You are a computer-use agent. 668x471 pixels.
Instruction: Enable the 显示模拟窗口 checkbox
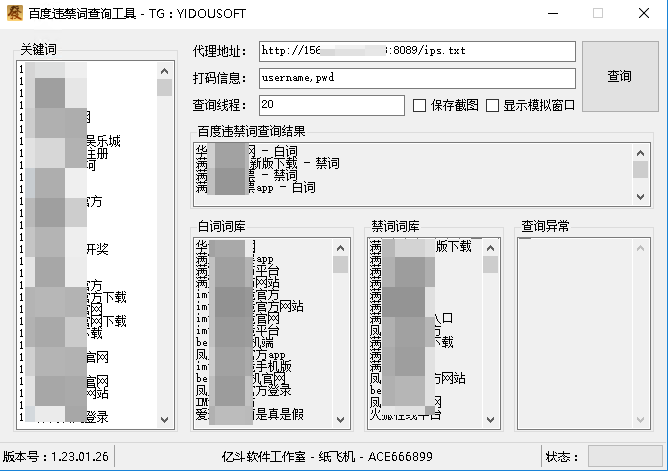pos(492,106)
